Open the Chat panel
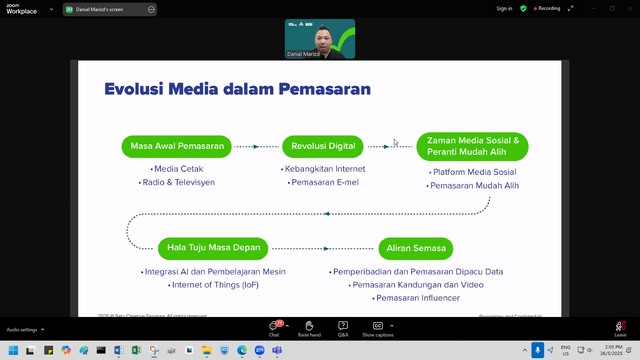The image size is (640, 360). [x=274, y=329]
